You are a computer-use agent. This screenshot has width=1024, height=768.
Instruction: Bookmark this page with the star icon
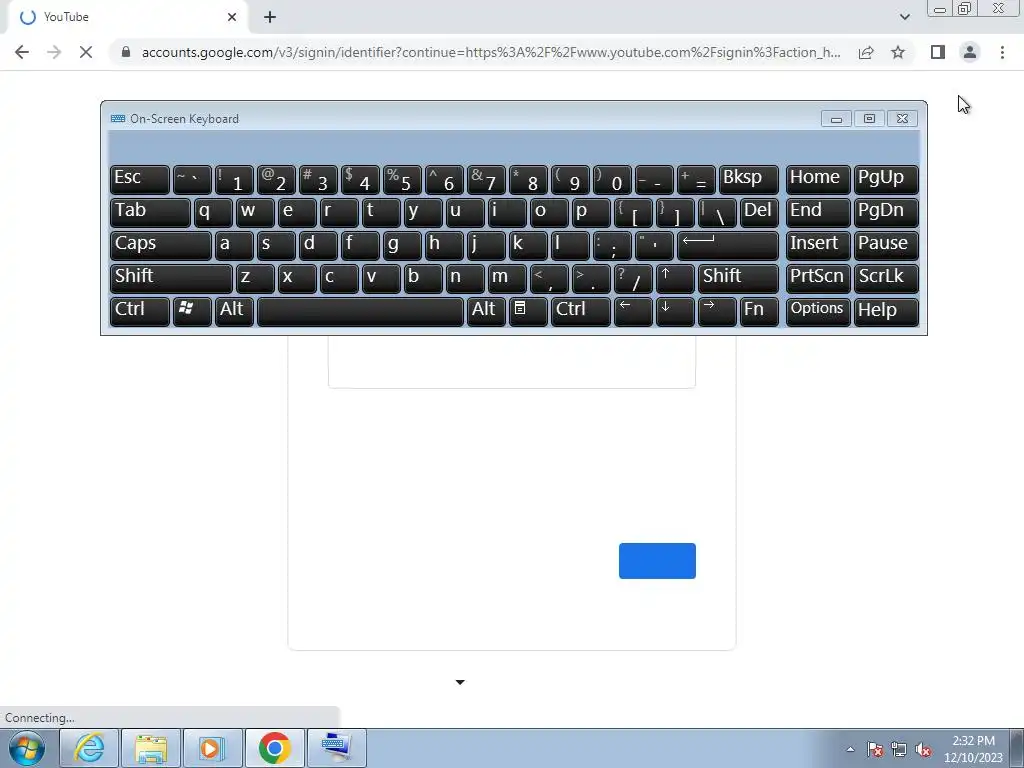pyautogui.click(x=898, y=52)
